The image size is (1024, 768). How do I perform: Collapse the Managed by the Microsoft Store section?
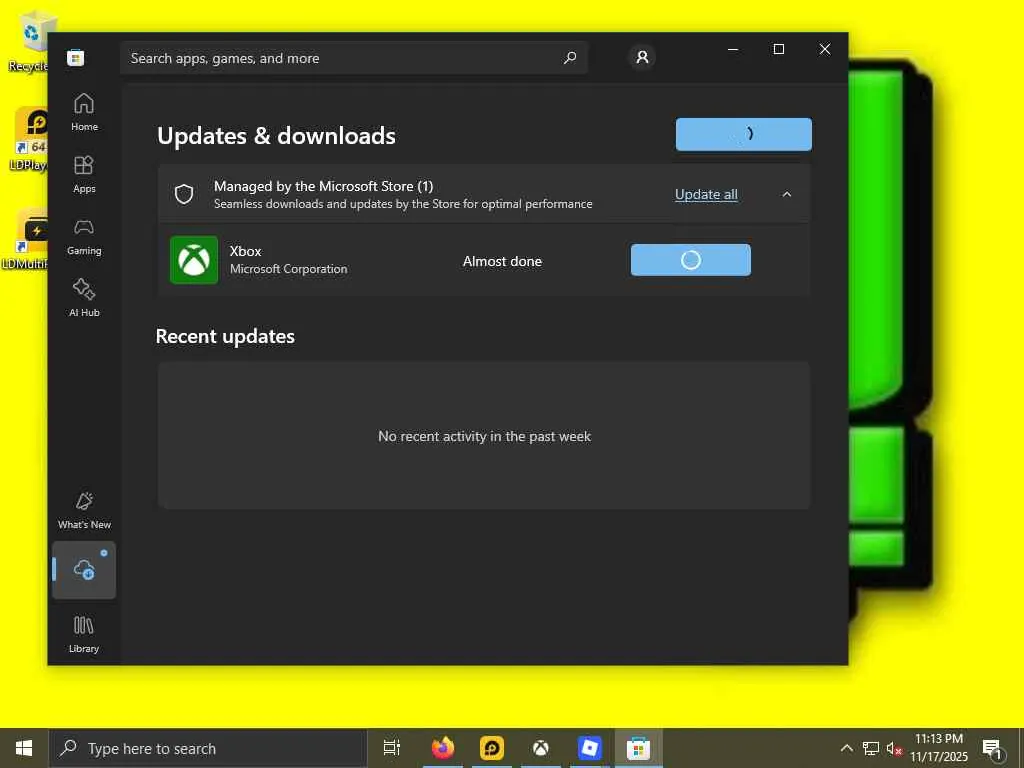[x=787, y=194]
